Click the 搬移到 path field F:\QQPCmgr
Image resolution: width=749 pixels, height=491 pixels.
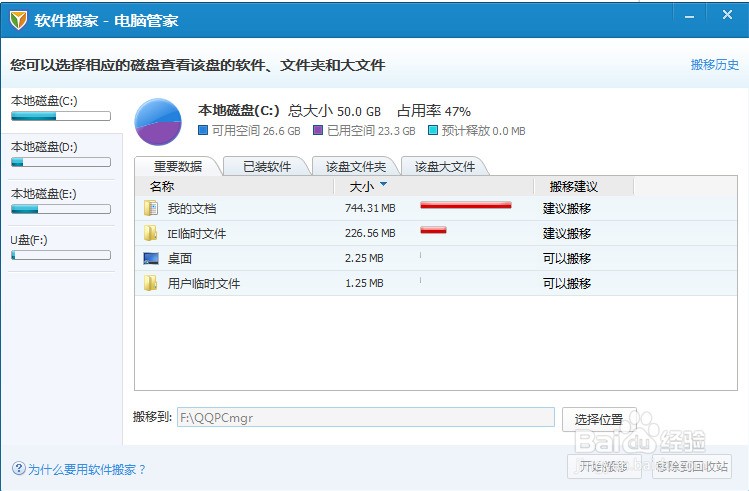point(365,417)
